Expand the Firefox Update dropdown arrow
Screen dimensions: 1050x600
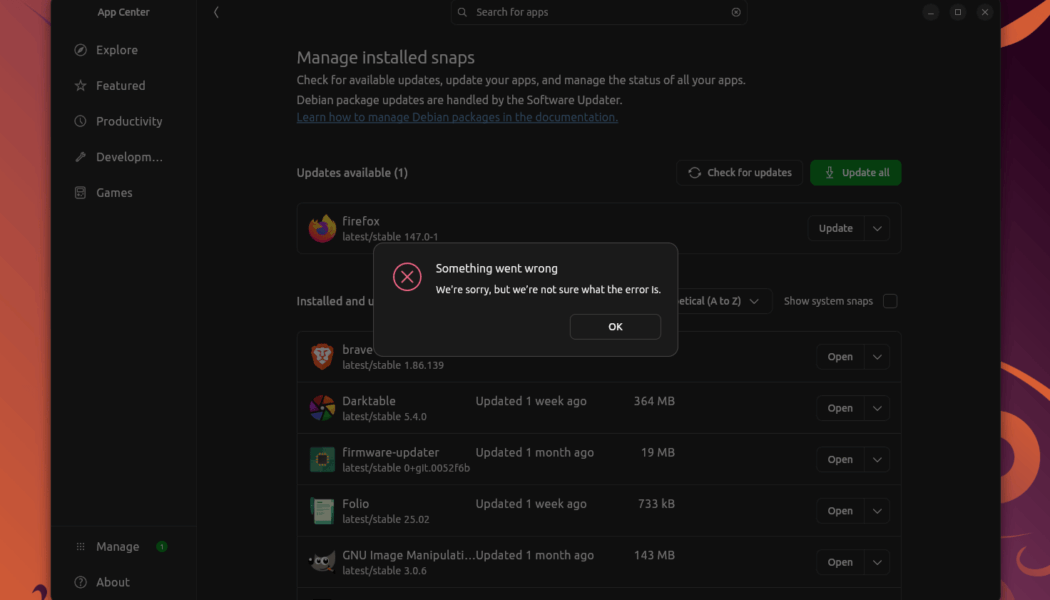(877, 229)
